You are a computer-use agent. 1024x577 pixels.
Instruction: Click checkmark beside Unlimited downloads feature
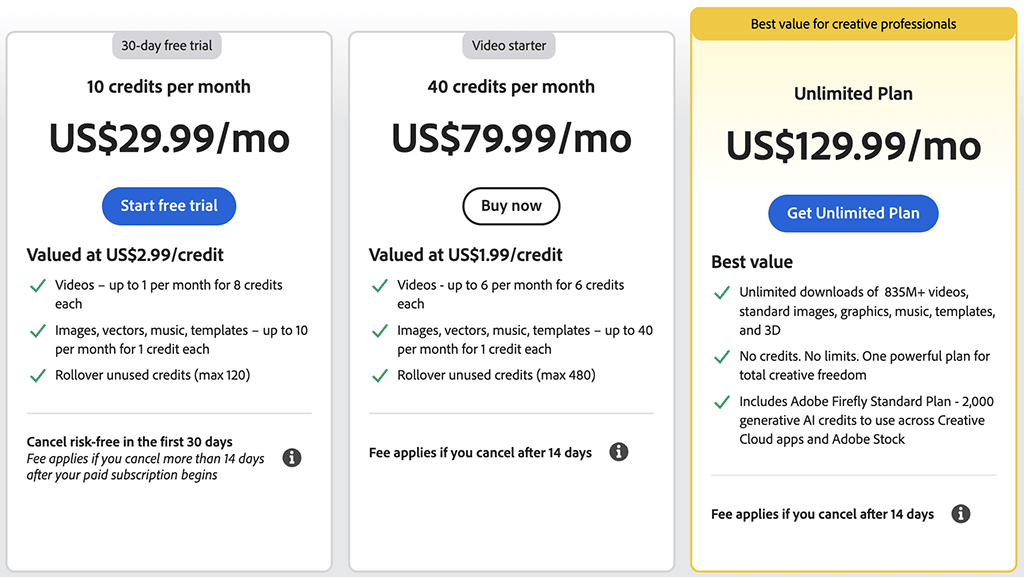[722, 293]
